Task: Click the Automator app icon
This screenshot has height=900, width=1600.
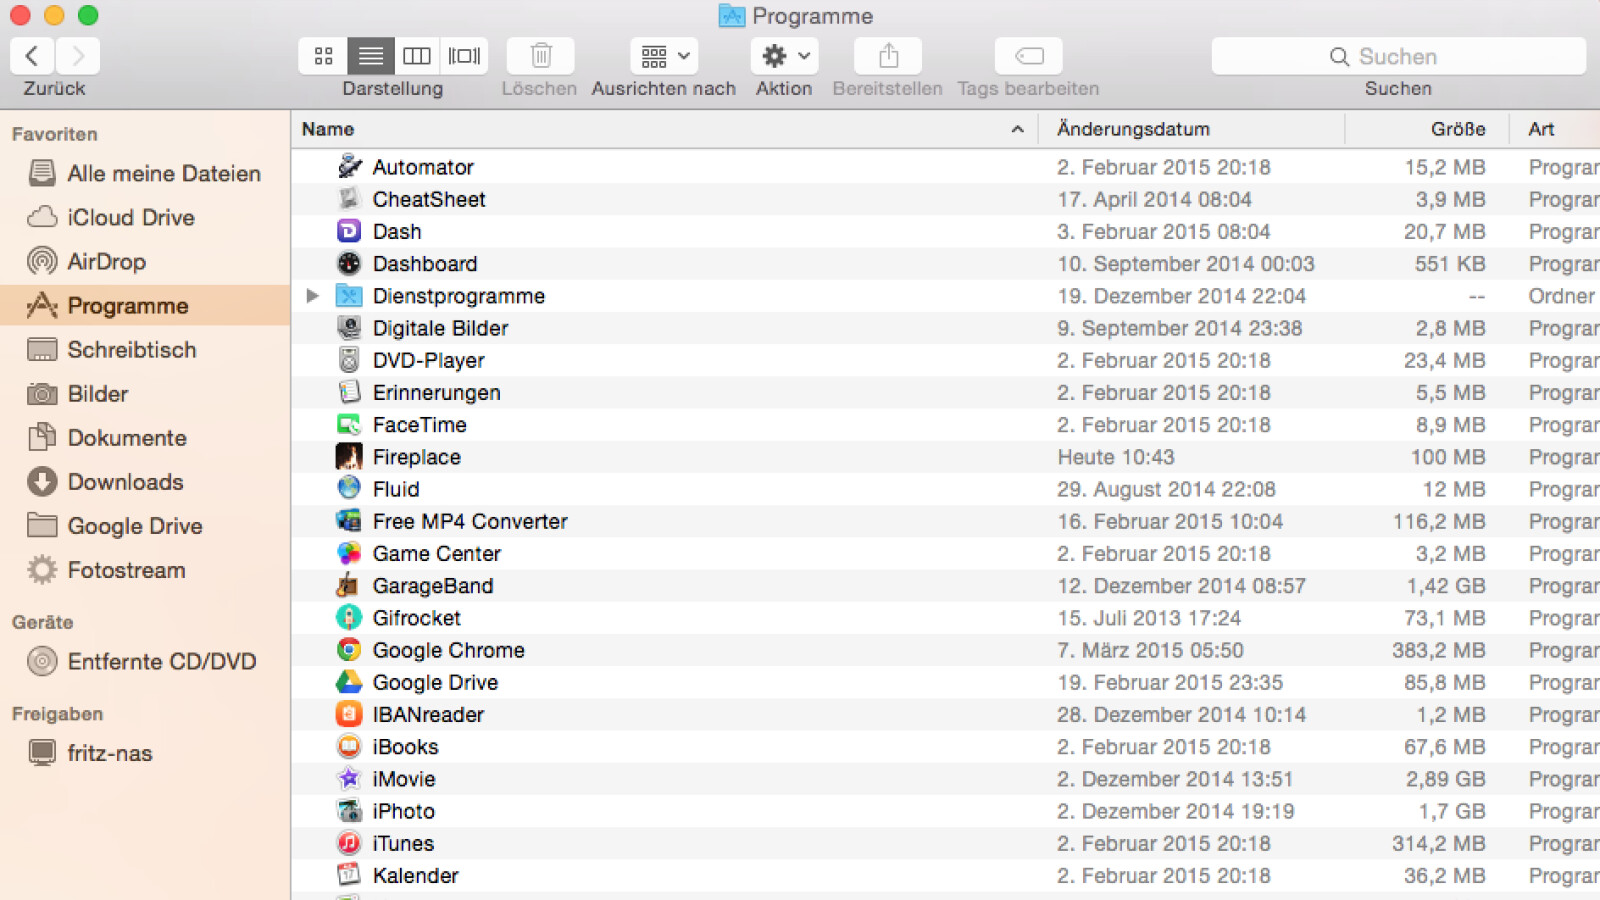Action: (x=349, y=167)
